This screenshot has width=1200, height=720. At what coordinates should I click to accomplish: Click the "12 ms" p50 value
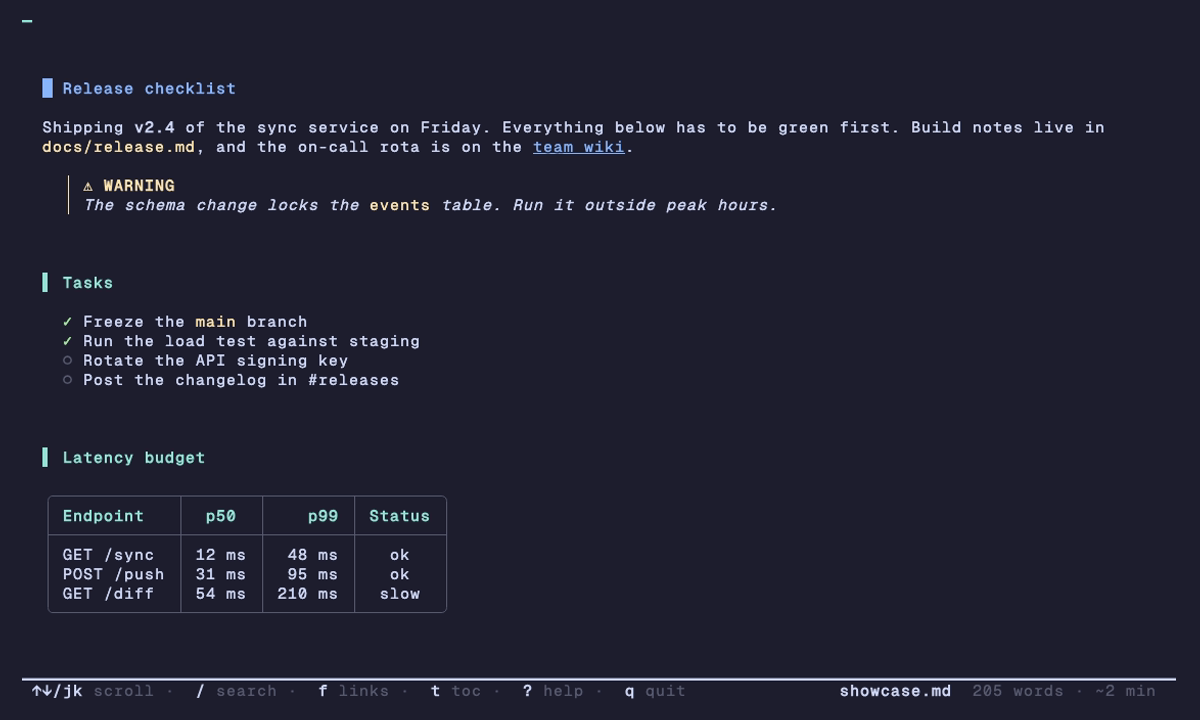point(221,555)
